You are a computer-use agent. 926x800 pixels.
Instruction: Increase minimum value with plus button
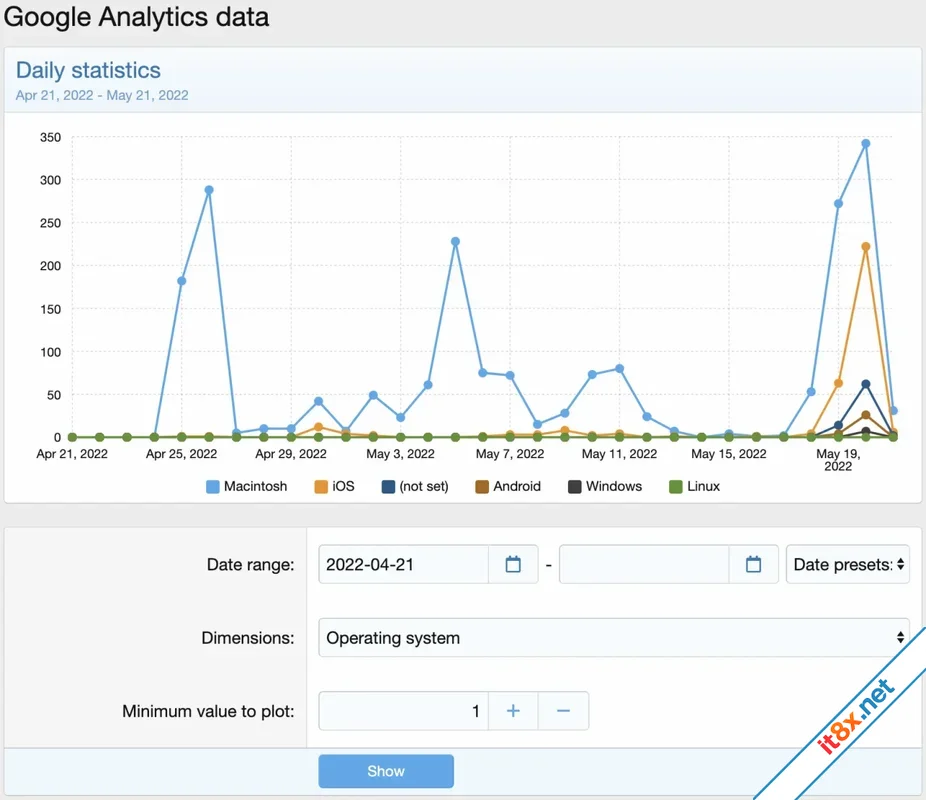513,711
